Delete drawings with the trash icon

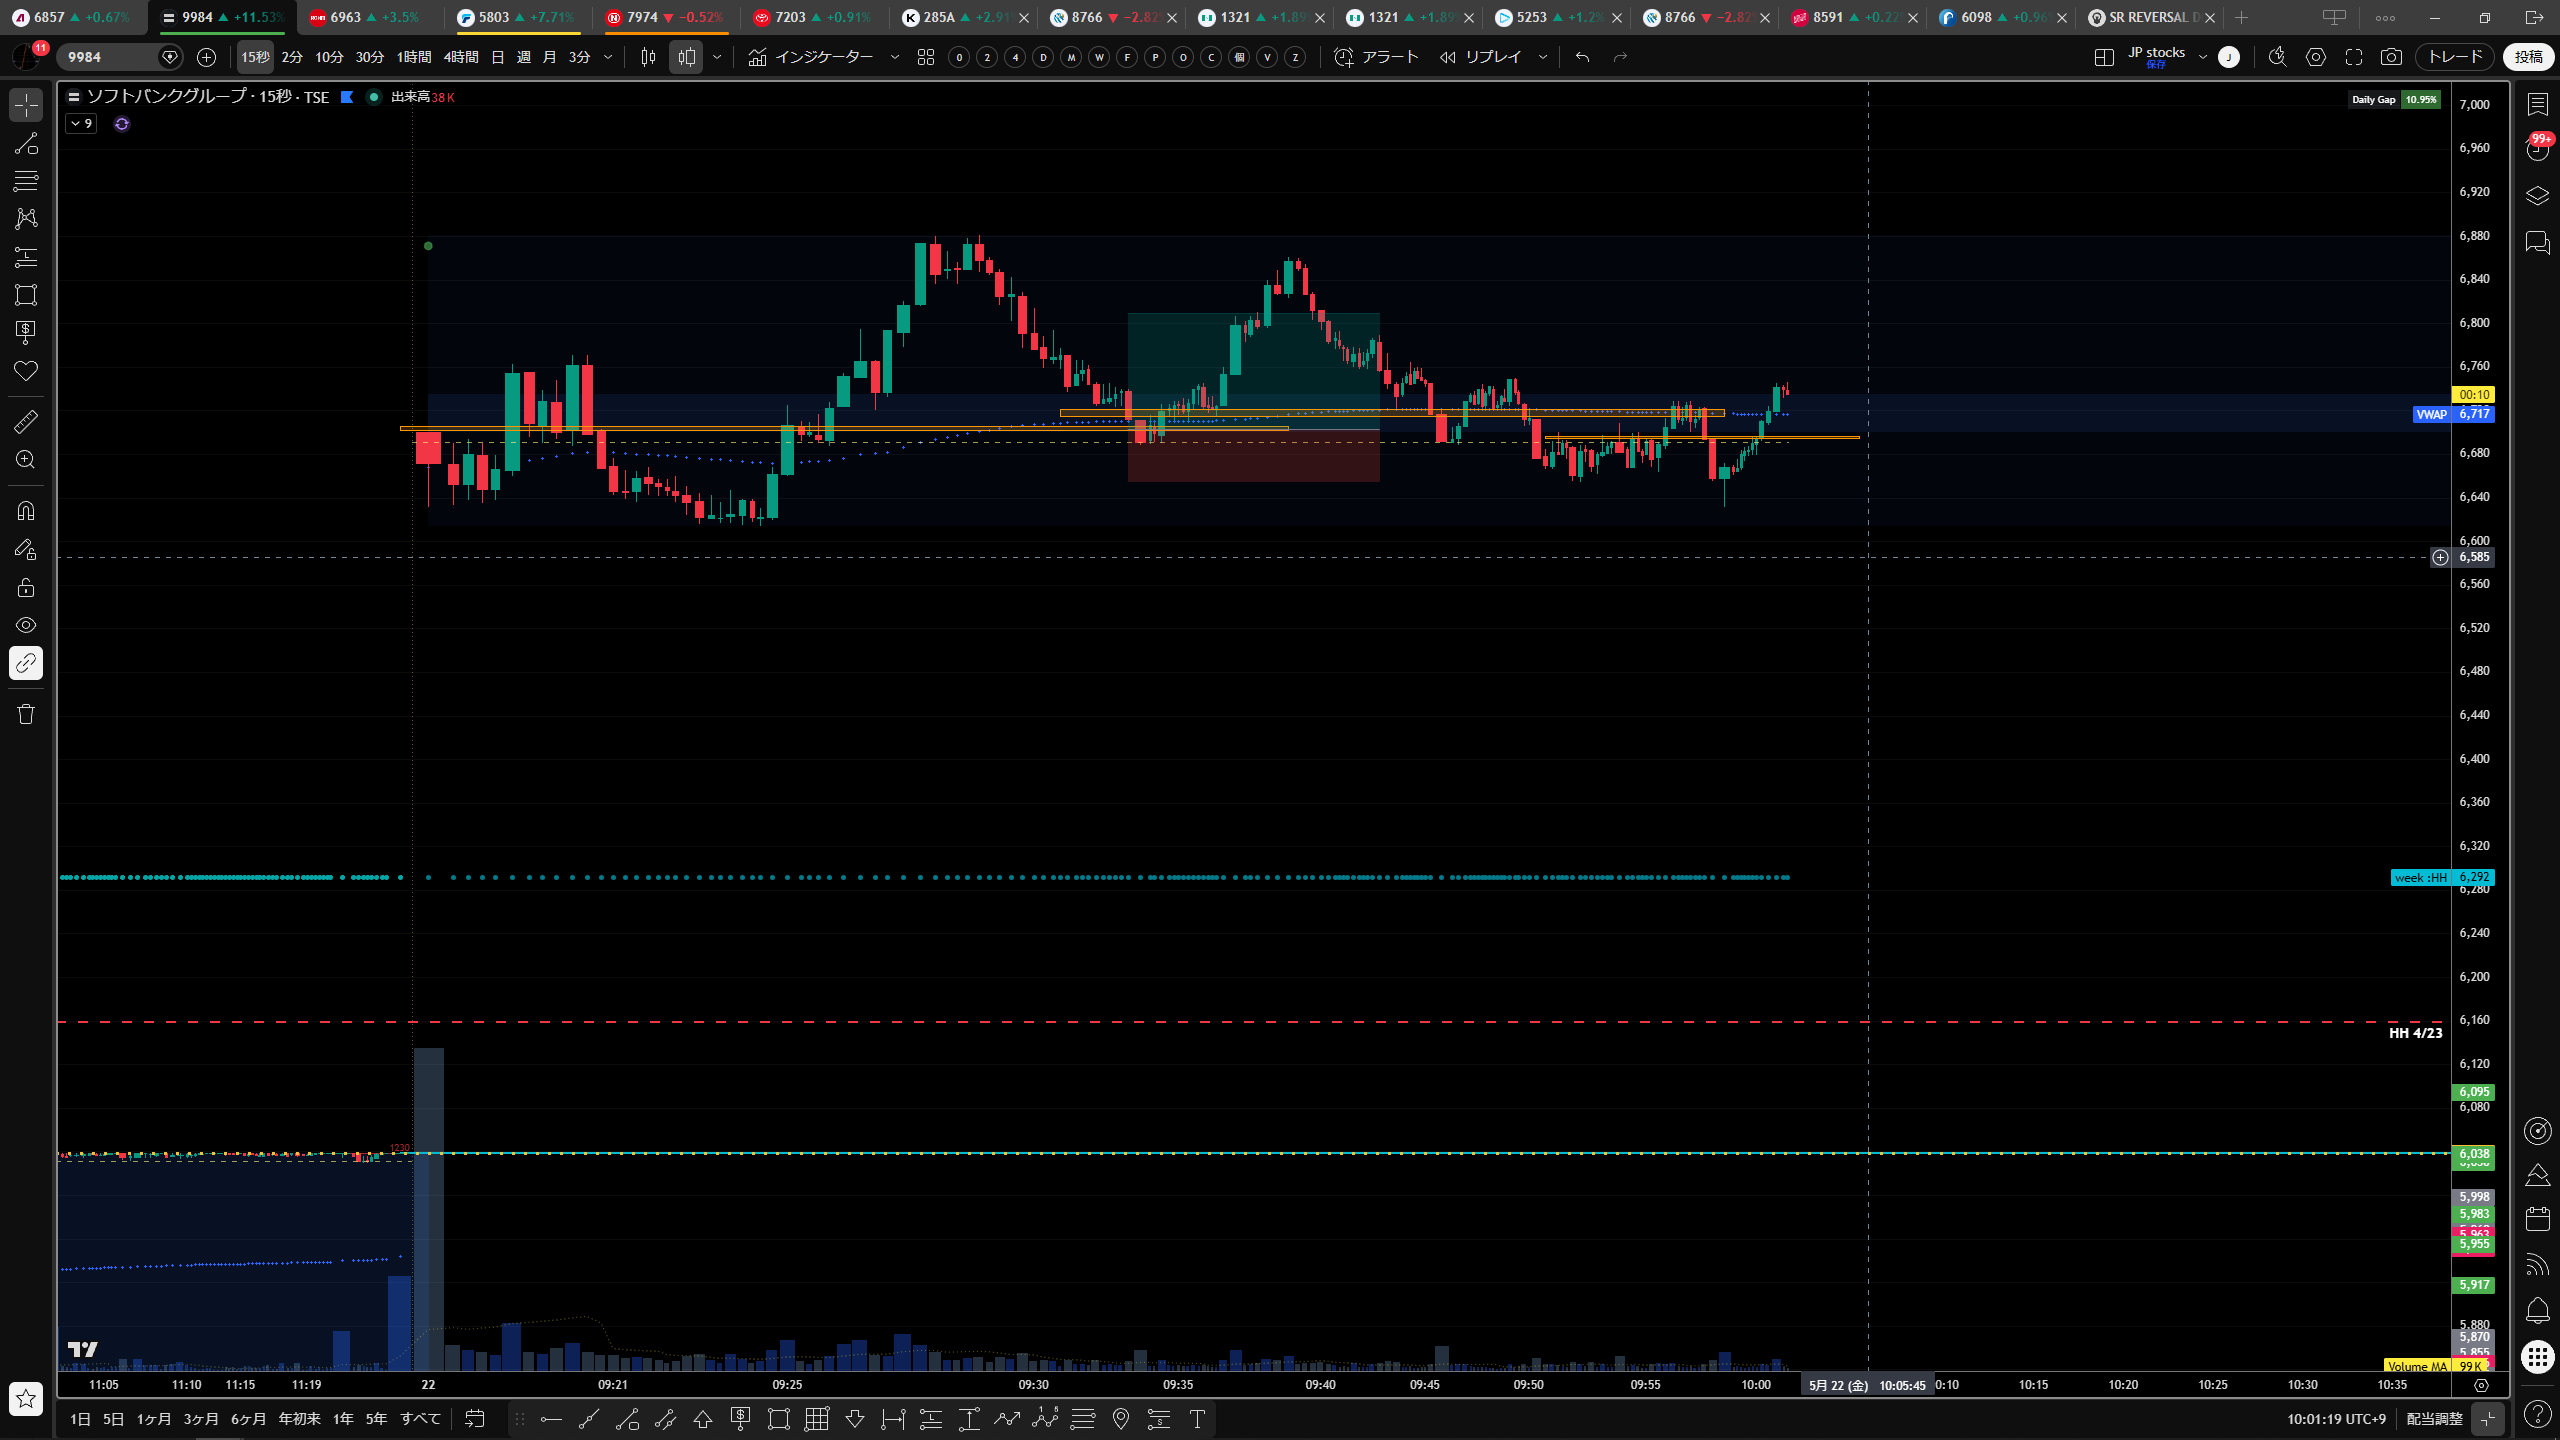coord(26,714)
